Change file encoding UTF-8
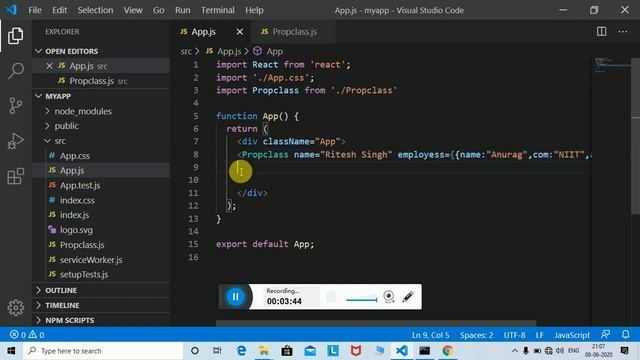Viewport: 640px width, 360px height. (x=514, y=335)
